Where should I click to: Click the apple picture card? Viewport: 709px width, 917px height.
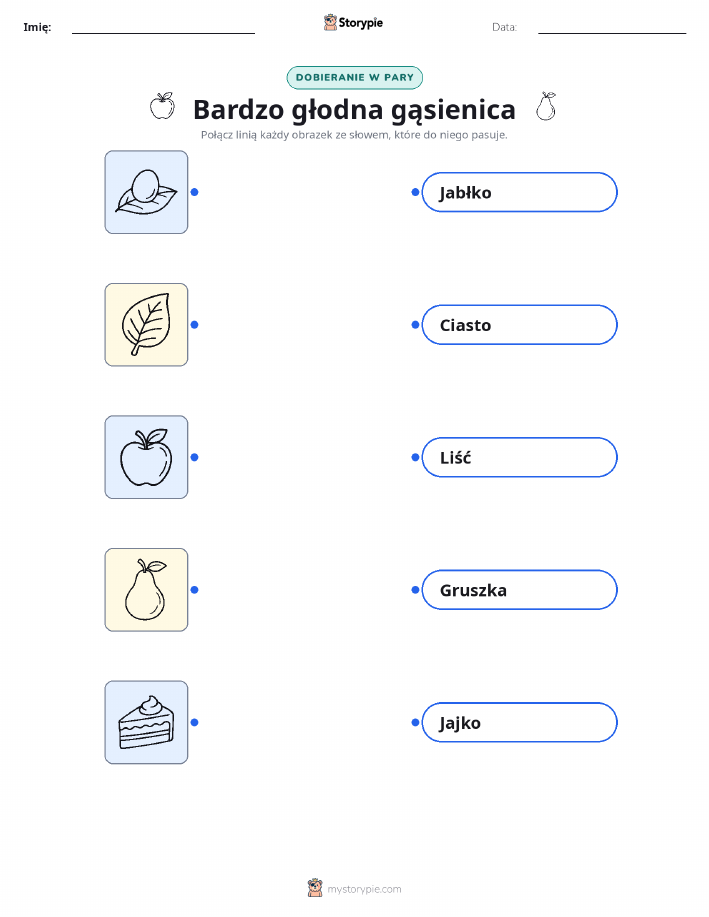(146, 457)
